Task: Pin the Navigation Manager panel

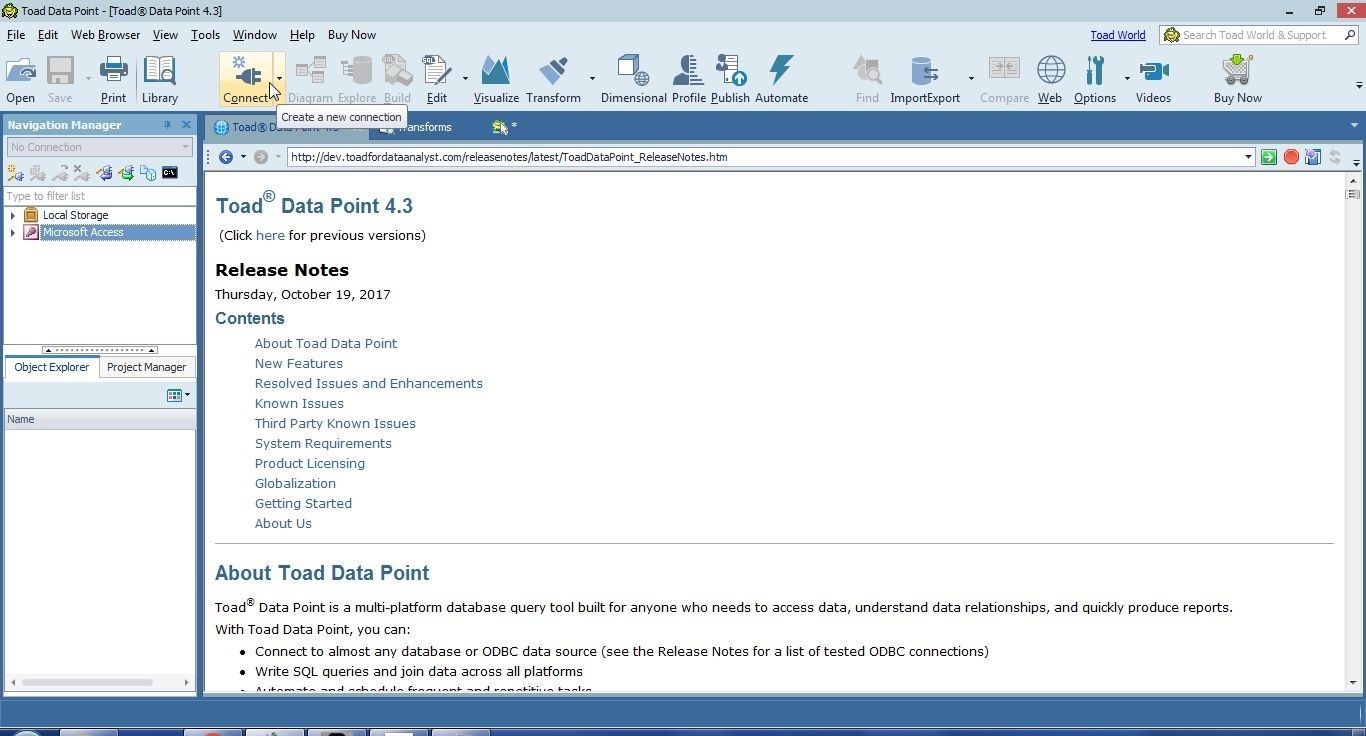Action: pyautogui.click(x=167, y=125)
